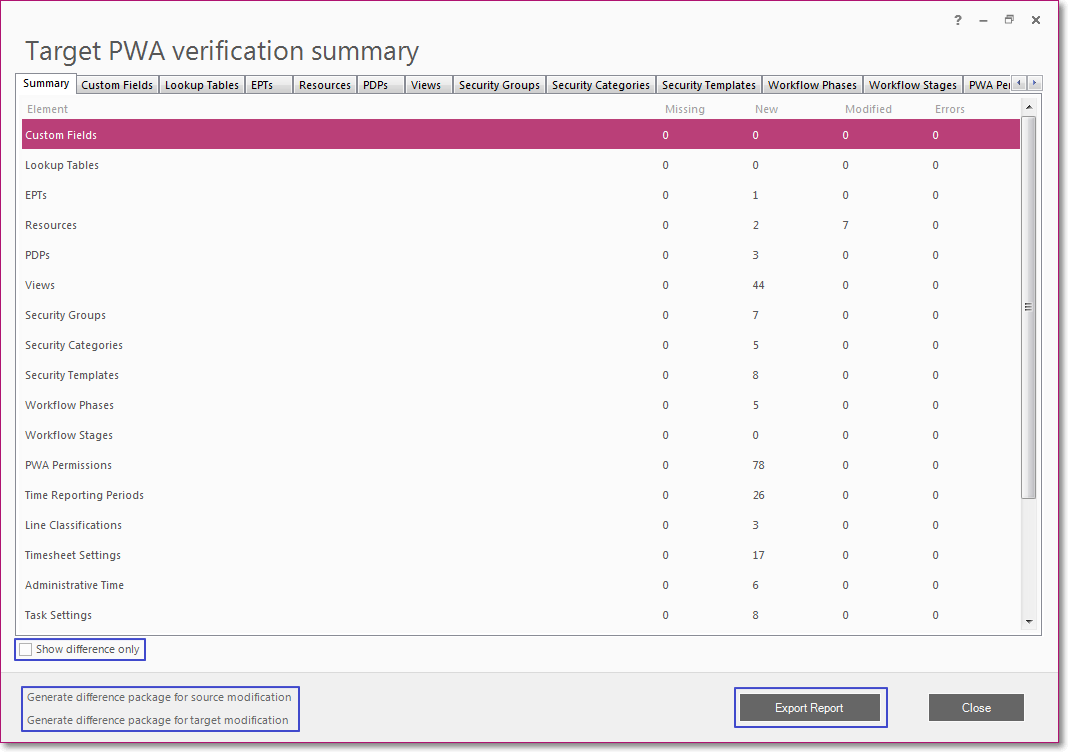1068x752 pixels.
Task: Select the Security Groups row
Action: [x=521, y=315]
